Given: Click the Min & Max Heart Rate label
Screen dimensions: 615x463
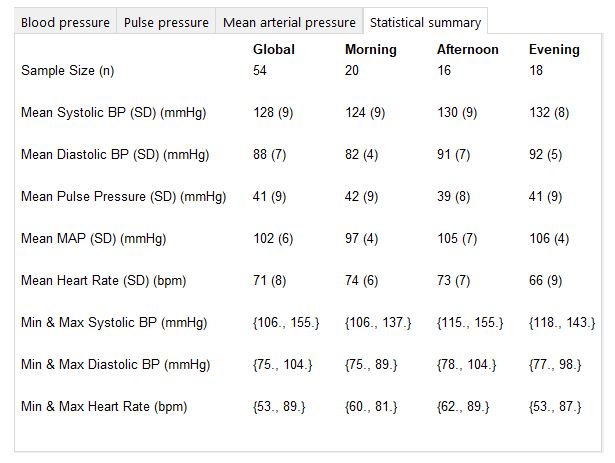Looking at the screenshot, I should click(104, 407).
